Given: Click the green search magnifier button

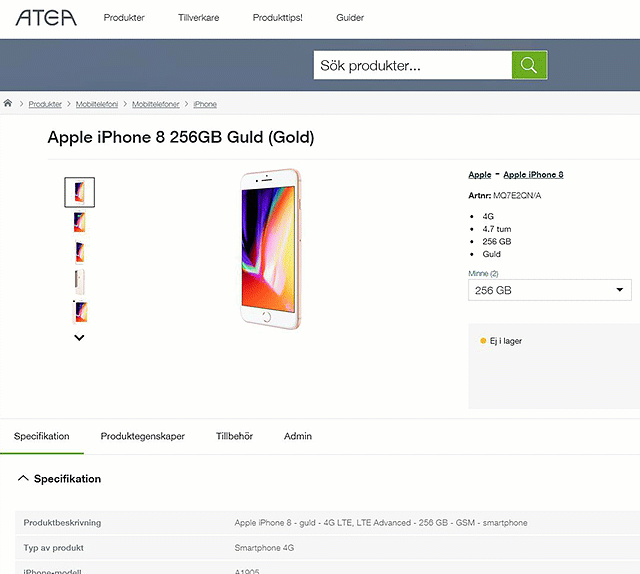Looking at the screenshot, I should click(x=529, y=66).
